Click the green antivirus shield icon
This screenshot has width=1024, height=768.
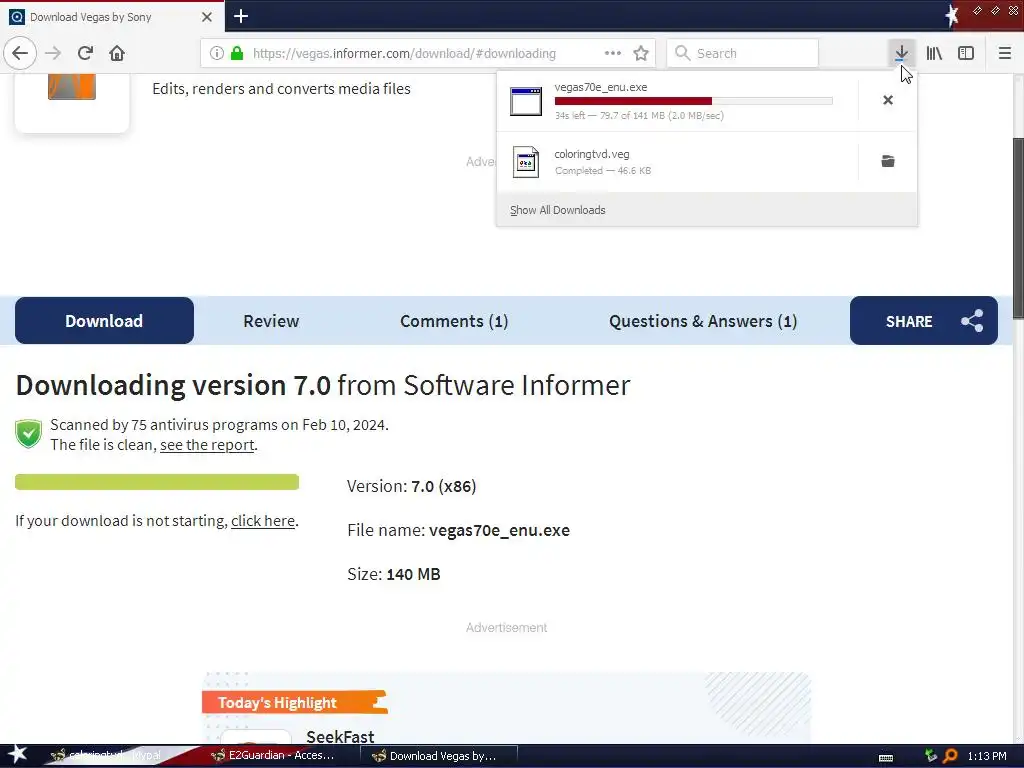[x=29, y=434]
